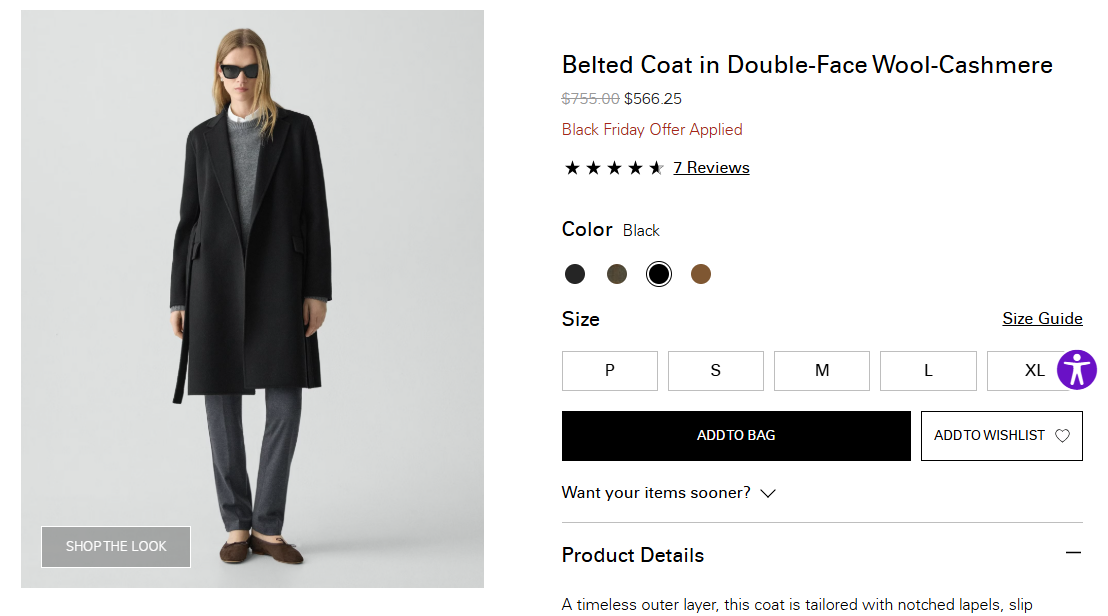The image size is (1108, 616).
Task: Open the accessibility widget icon
Action: [x=1076, y=370]
